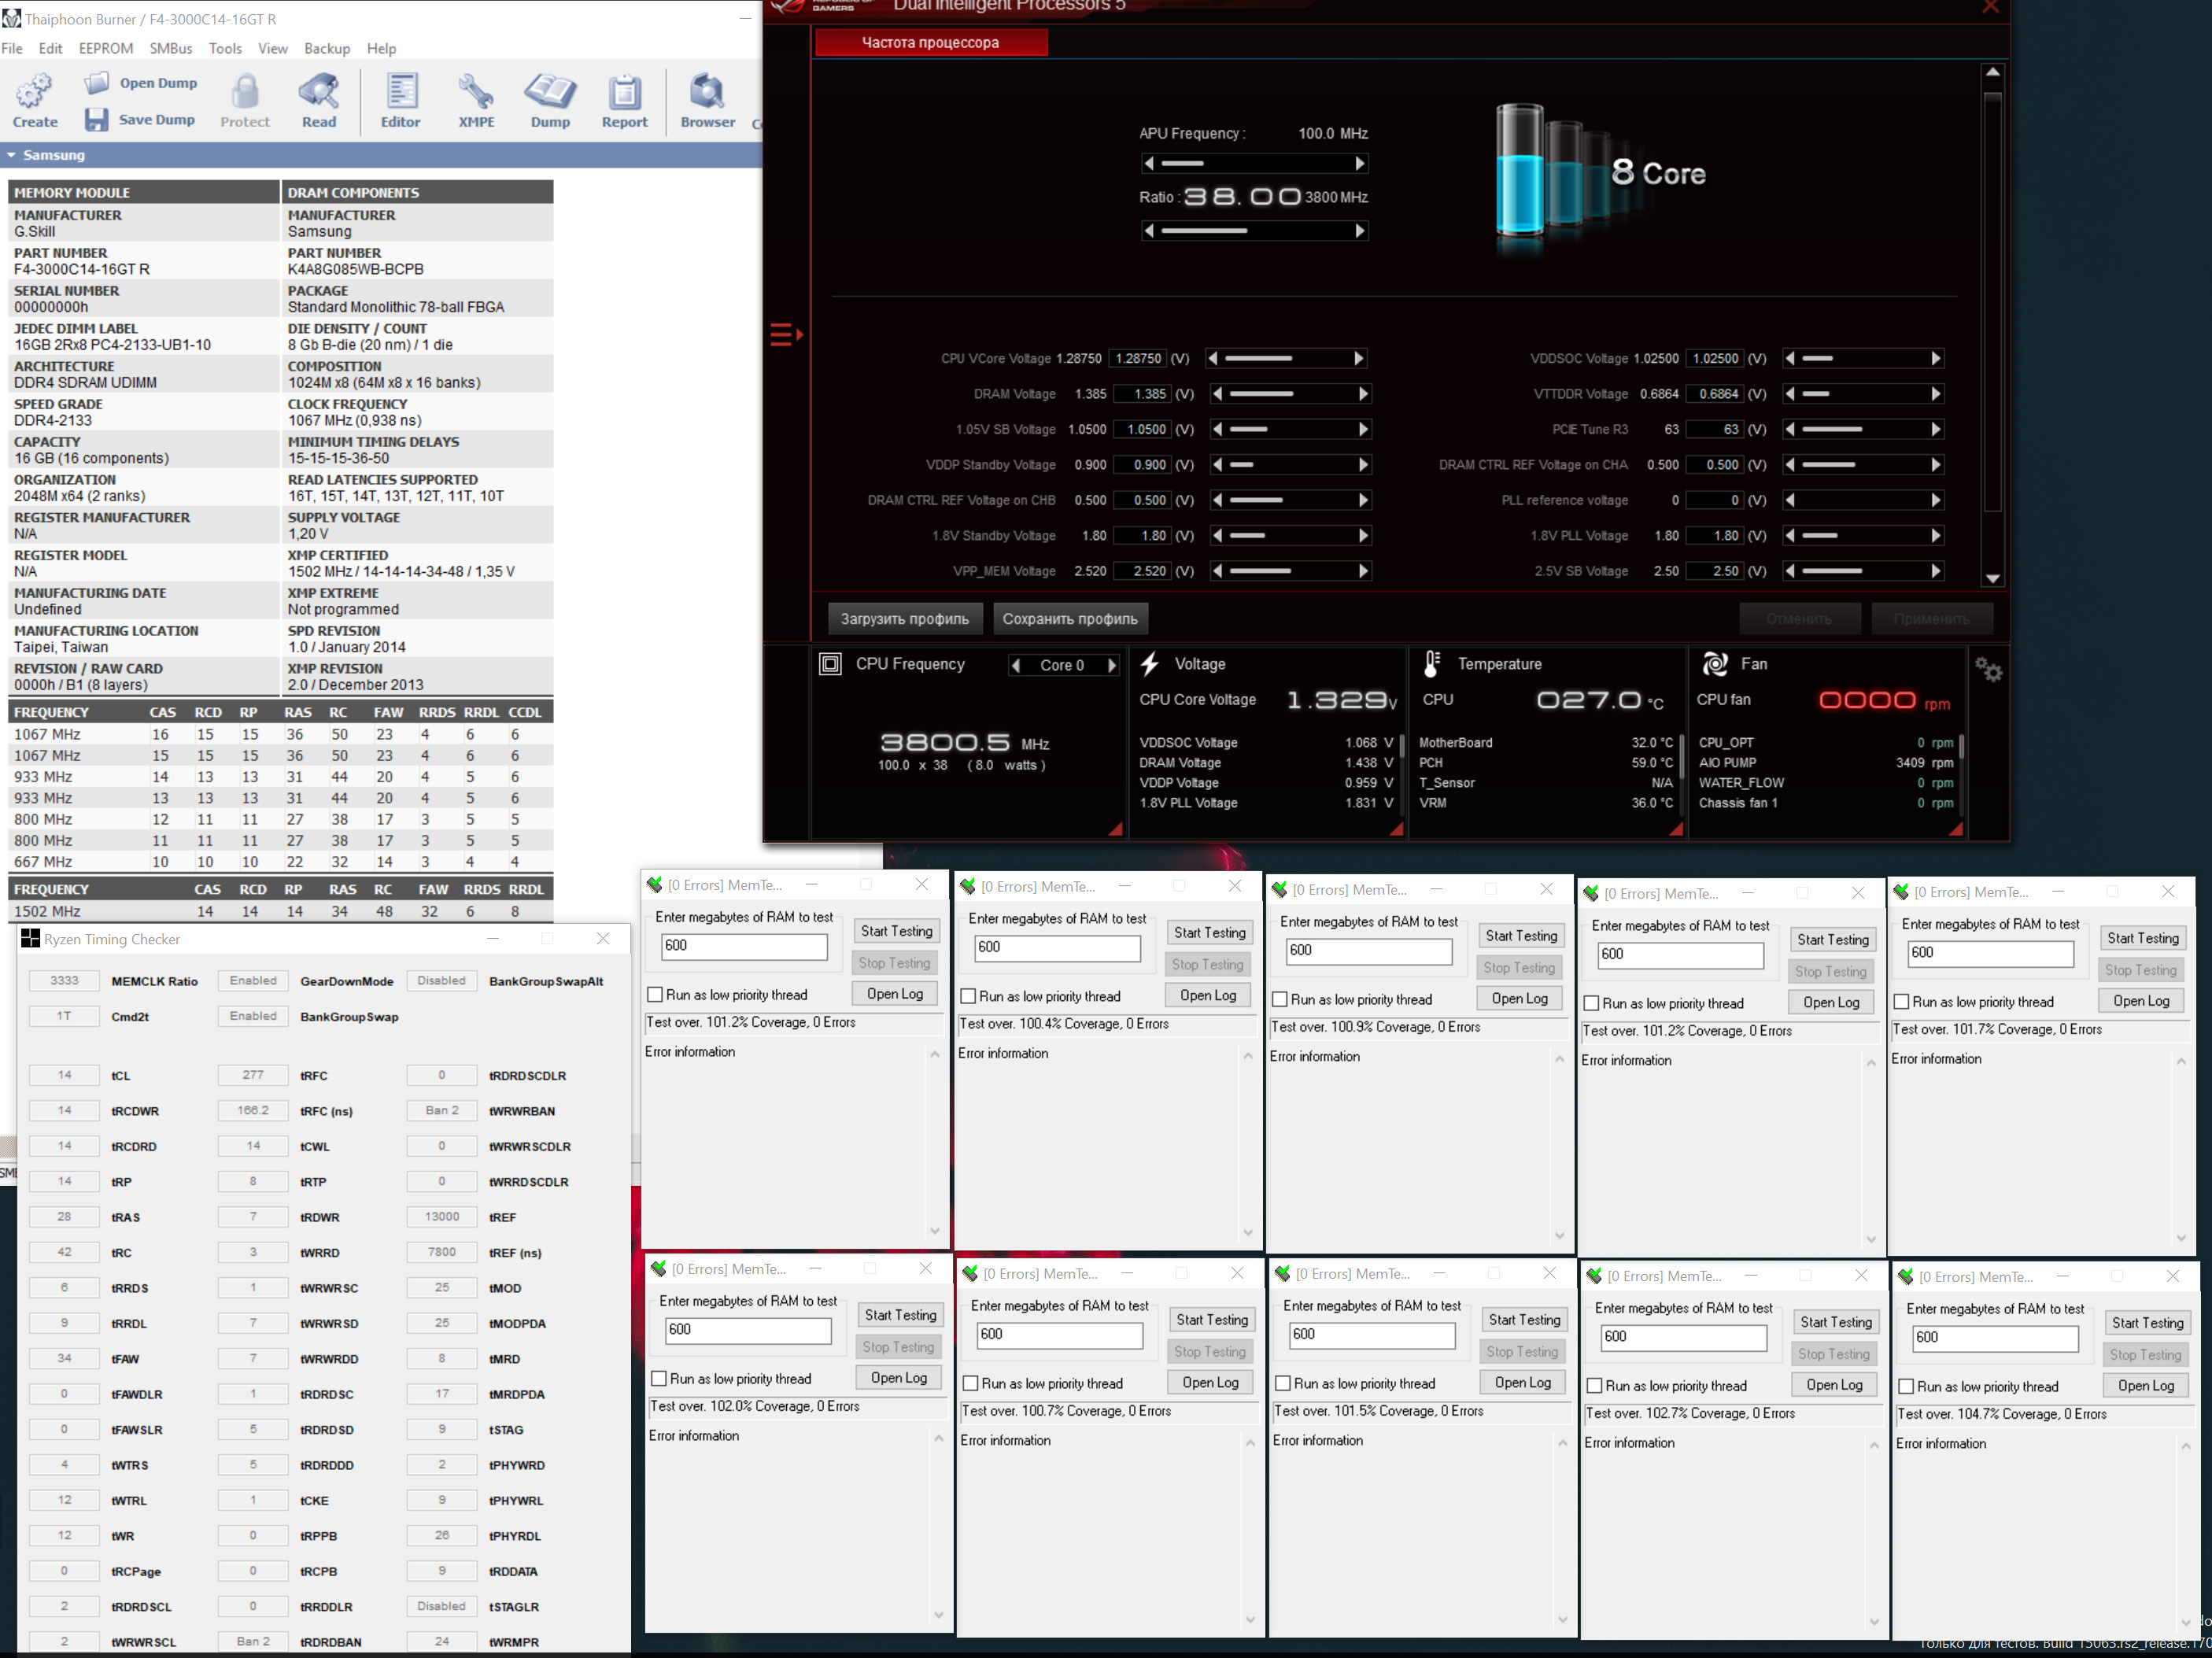Click Open Log in first MemTest window

tap(894, 994)
